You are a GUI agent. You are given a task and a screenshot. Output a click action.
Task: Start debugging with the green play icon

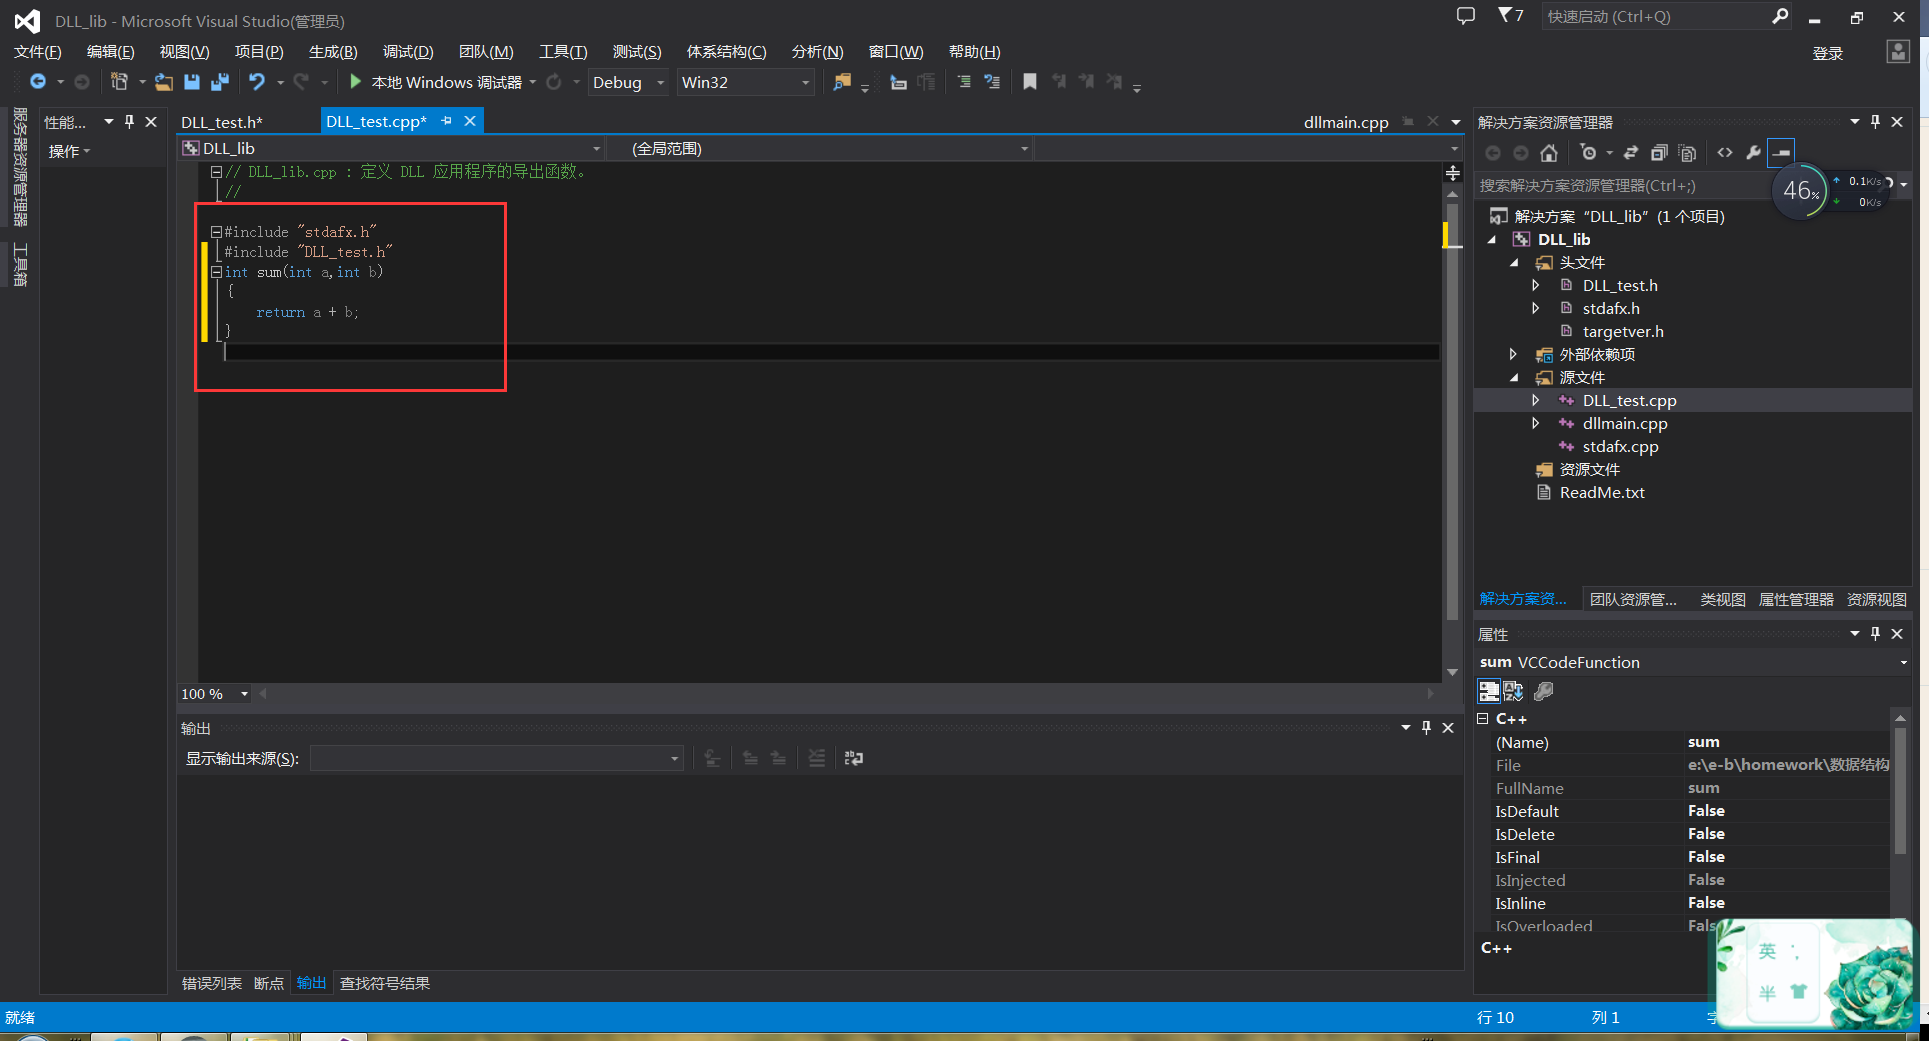point(355,81)
